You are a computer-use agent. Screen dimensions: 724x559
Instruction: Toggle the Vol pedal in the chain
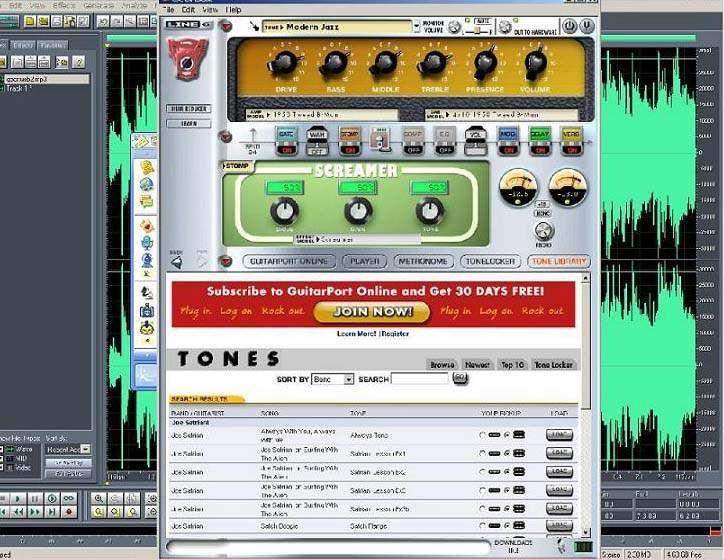point(476,141)
